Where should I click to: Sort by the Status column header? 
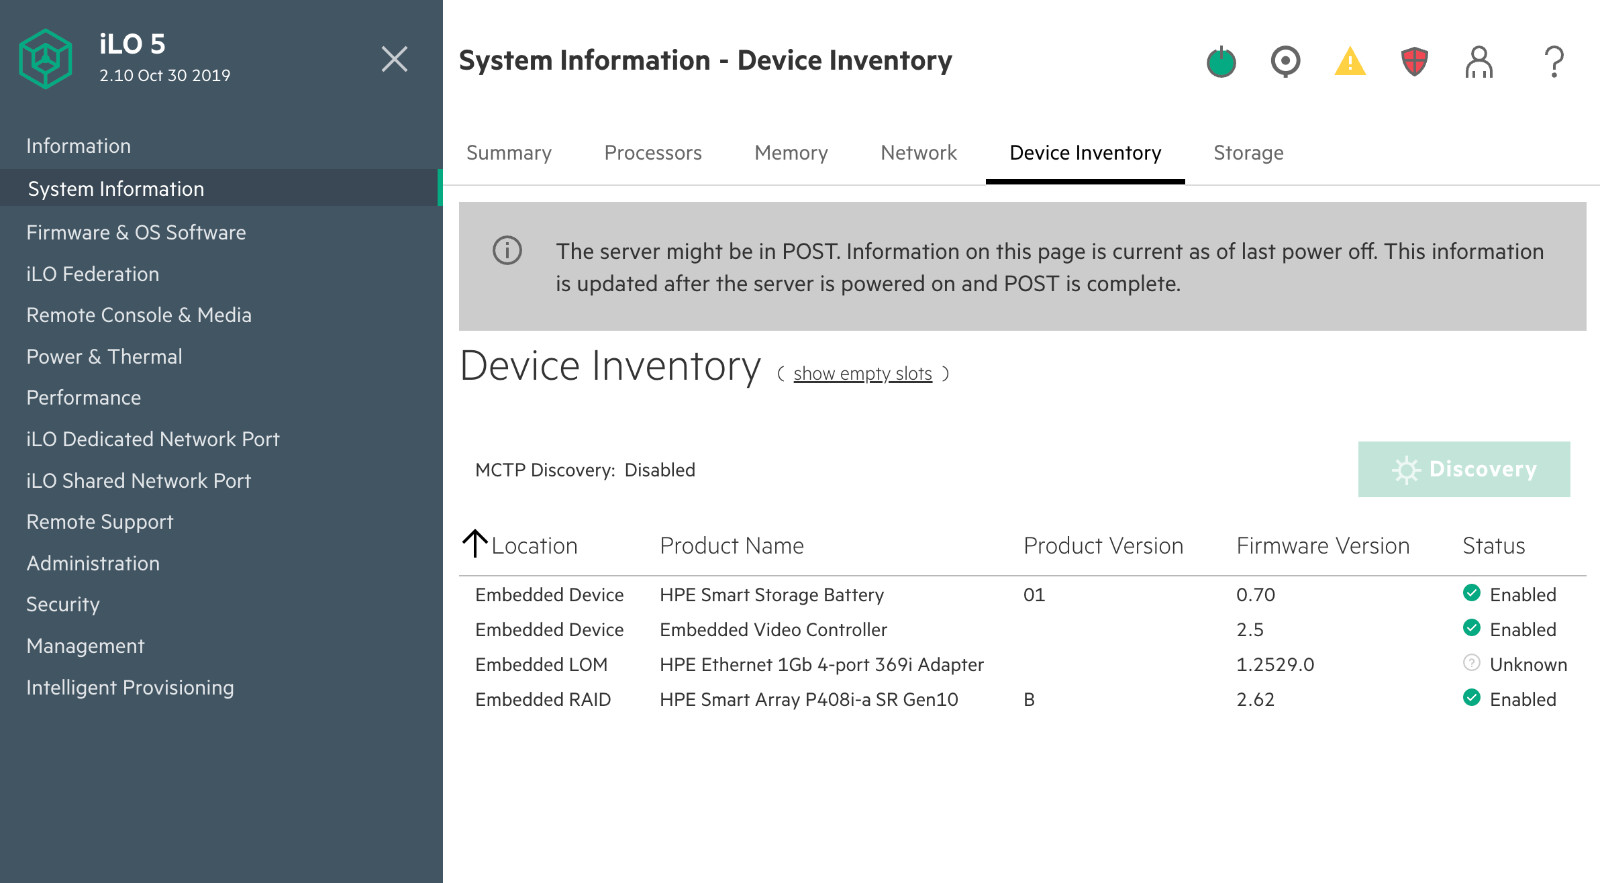click(x=1494, y=546)
